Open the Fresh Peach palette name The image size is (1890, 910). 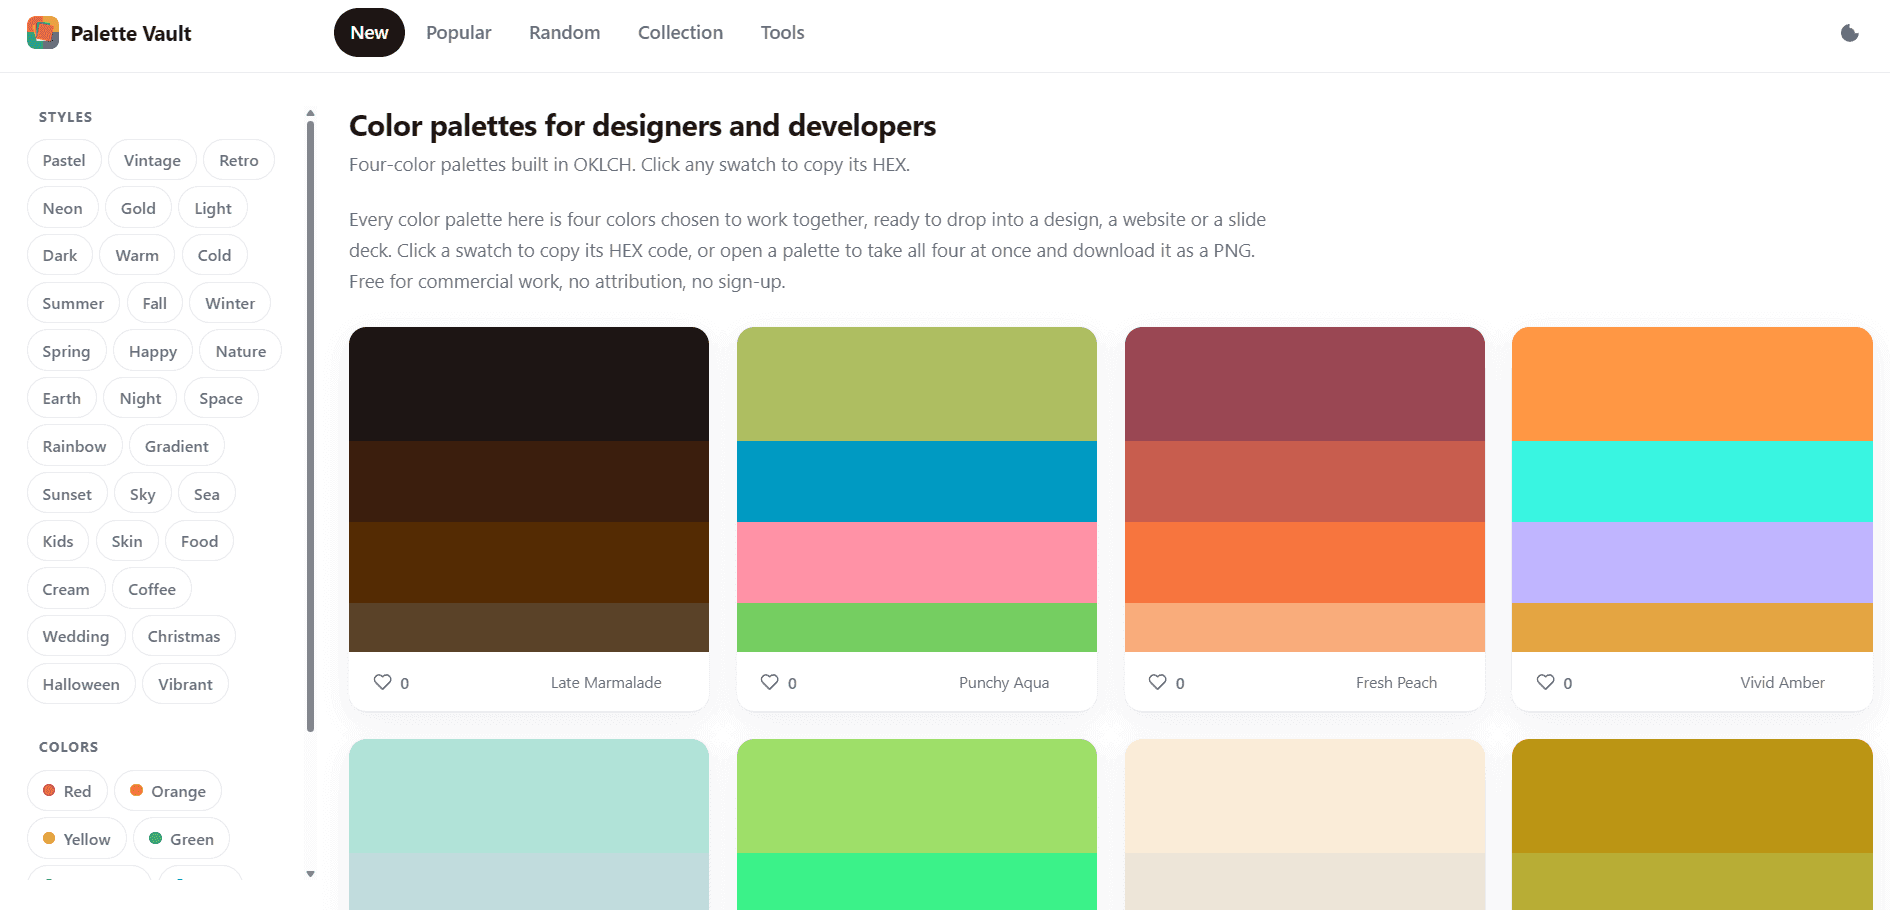[1396, 682]
